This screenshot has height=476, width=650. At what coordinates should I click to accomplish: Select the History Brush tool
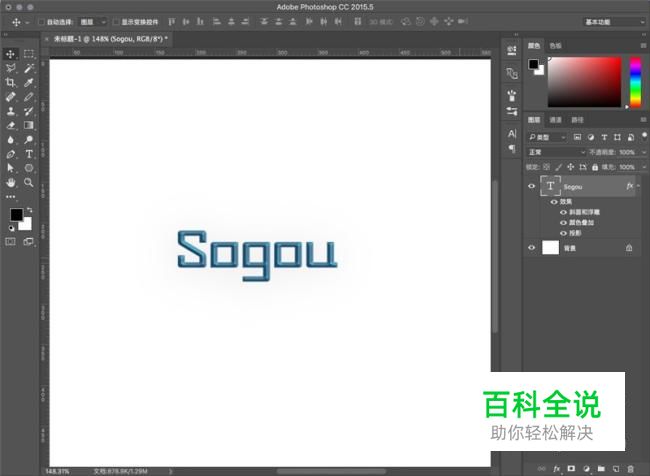click(29, 111)
